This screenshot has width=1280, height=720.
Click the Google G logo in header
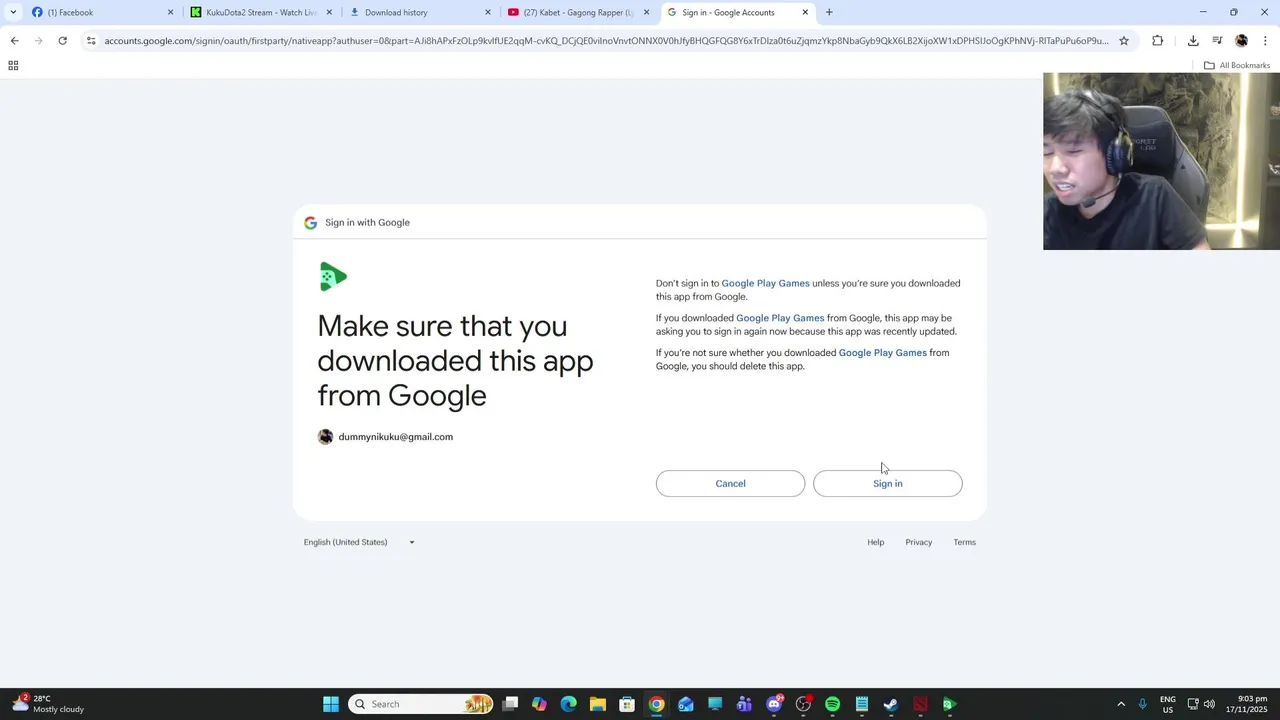point(310,223)
